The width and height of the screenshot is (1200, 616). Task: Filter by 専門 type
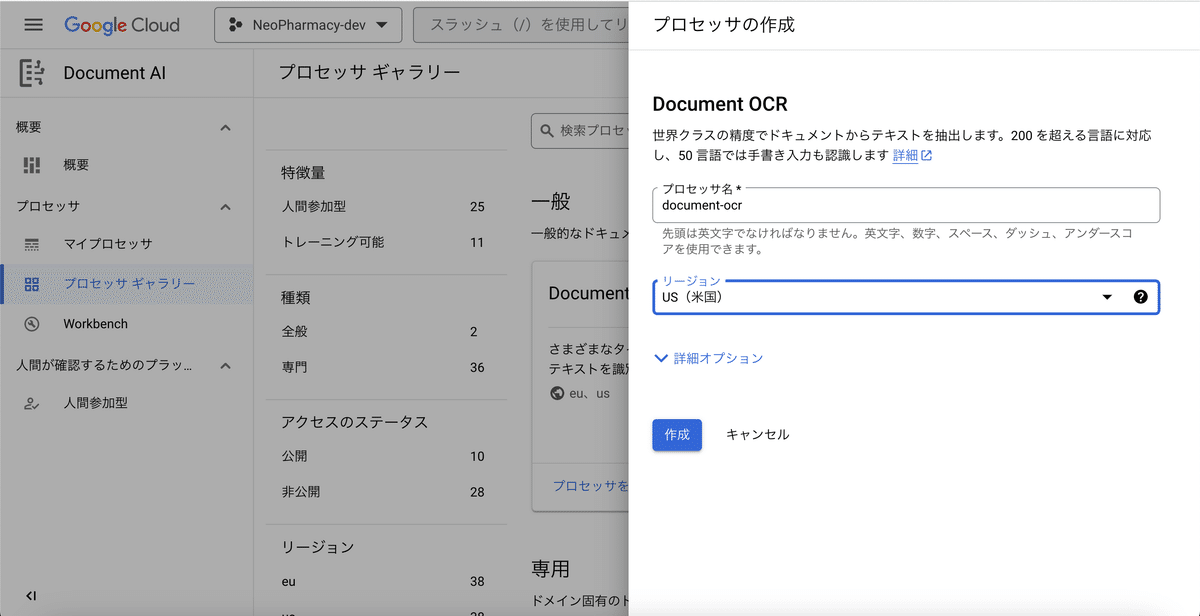[x=382, y=367]
